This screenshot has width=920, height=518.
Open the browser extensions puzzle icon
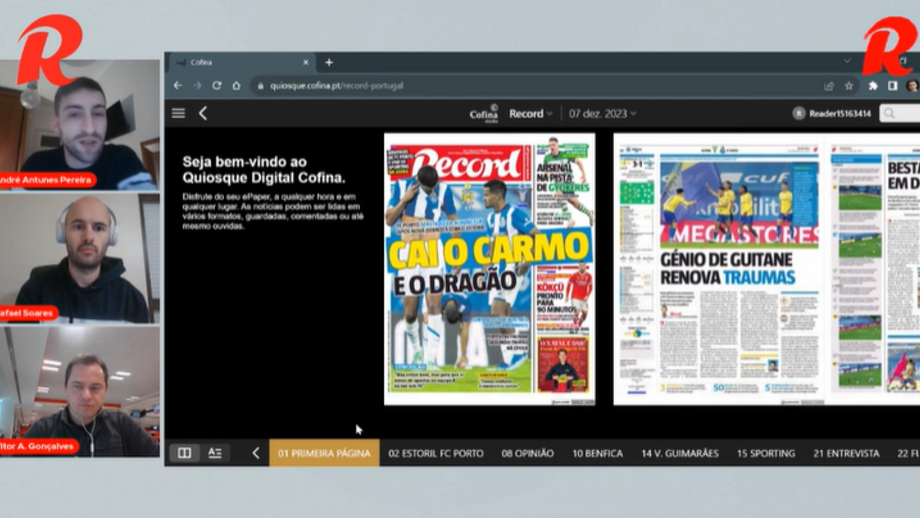[x=873, y=86]
